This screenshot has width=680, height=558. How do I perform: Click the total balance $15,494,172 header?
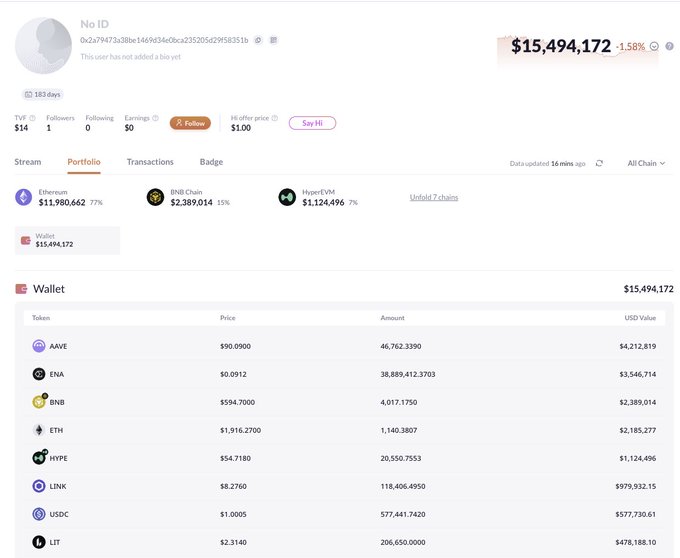click(561, 46)
